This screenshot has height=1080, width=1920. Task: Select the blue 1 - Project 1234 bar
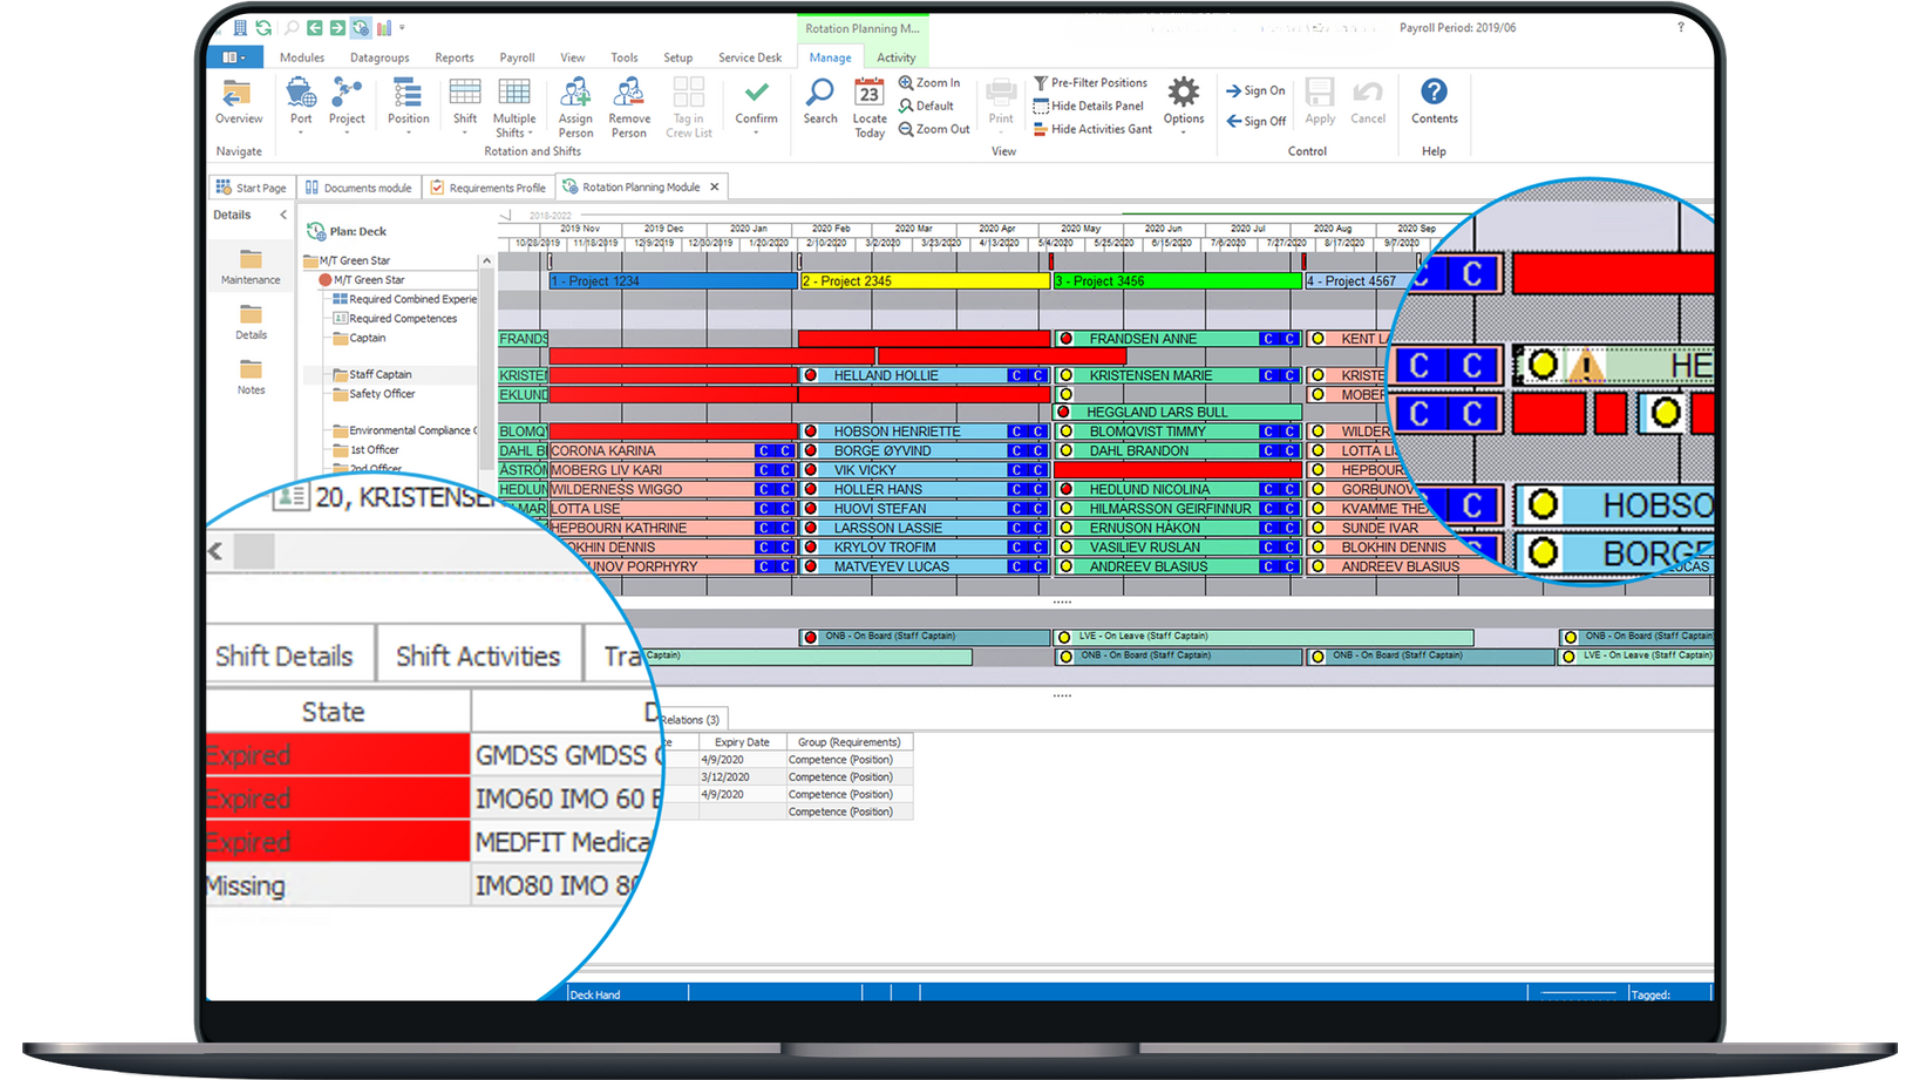tap(673, 281)
